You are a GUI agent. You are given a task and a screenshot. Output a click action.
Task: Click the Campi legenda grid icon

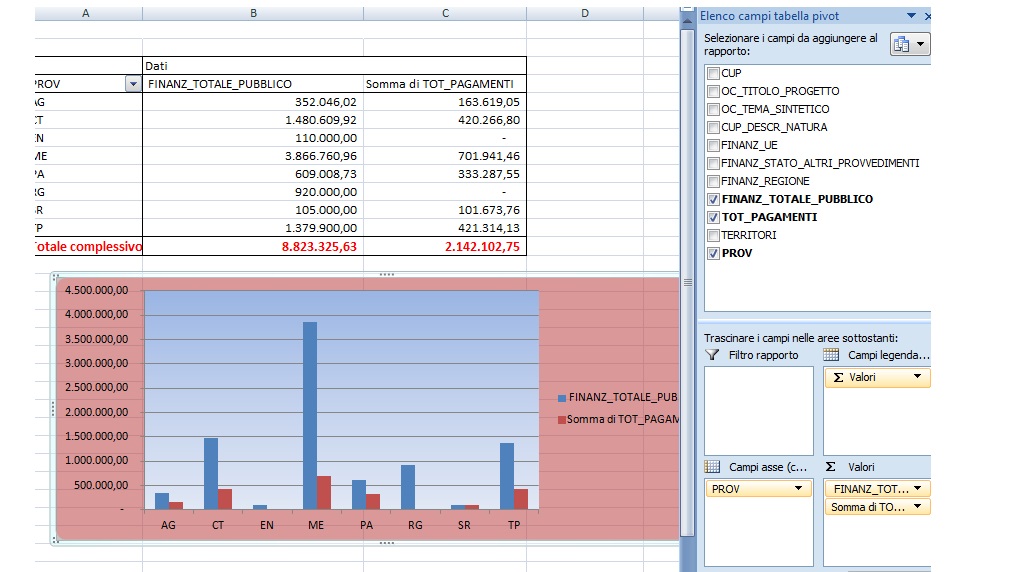click(832, 355)
